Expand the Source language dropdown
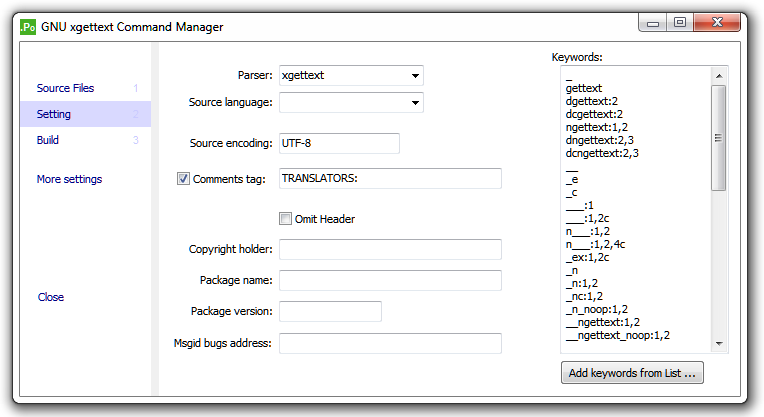The width and height of the screenshot is (764, 417). 351,102
